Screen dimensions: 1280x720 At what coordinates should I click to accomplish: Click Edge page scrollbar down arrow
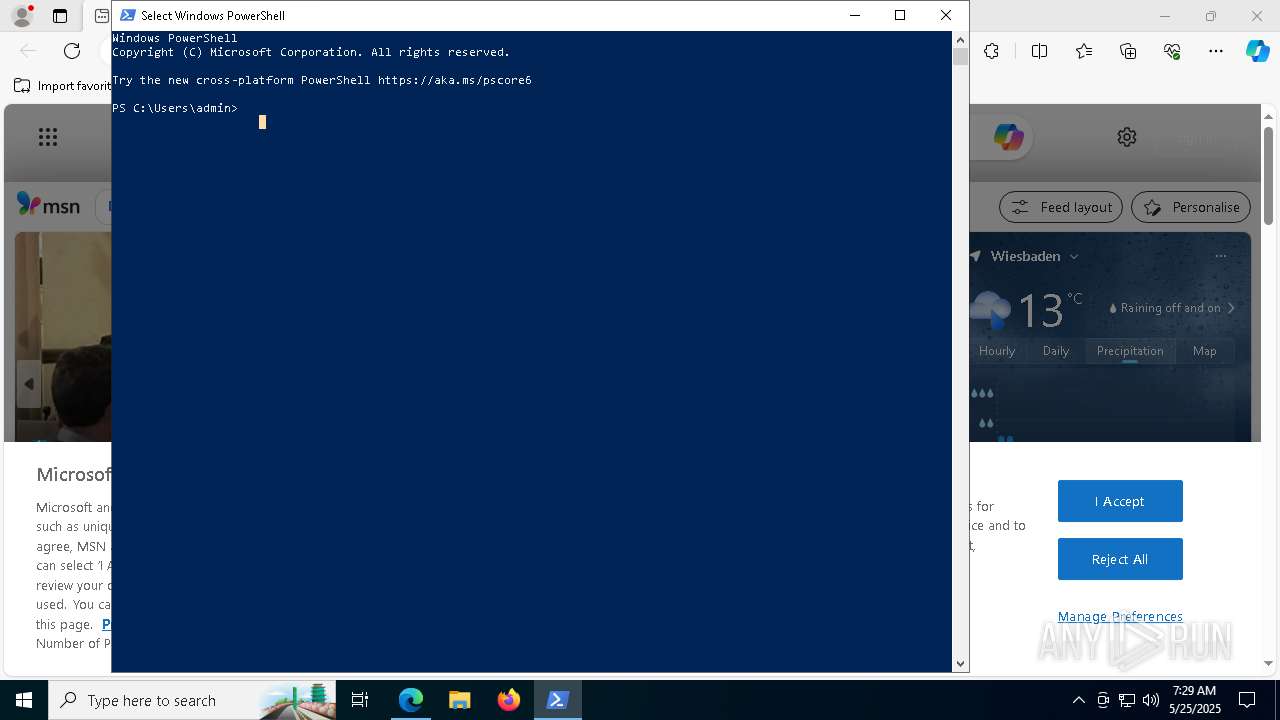(1268, 663)
